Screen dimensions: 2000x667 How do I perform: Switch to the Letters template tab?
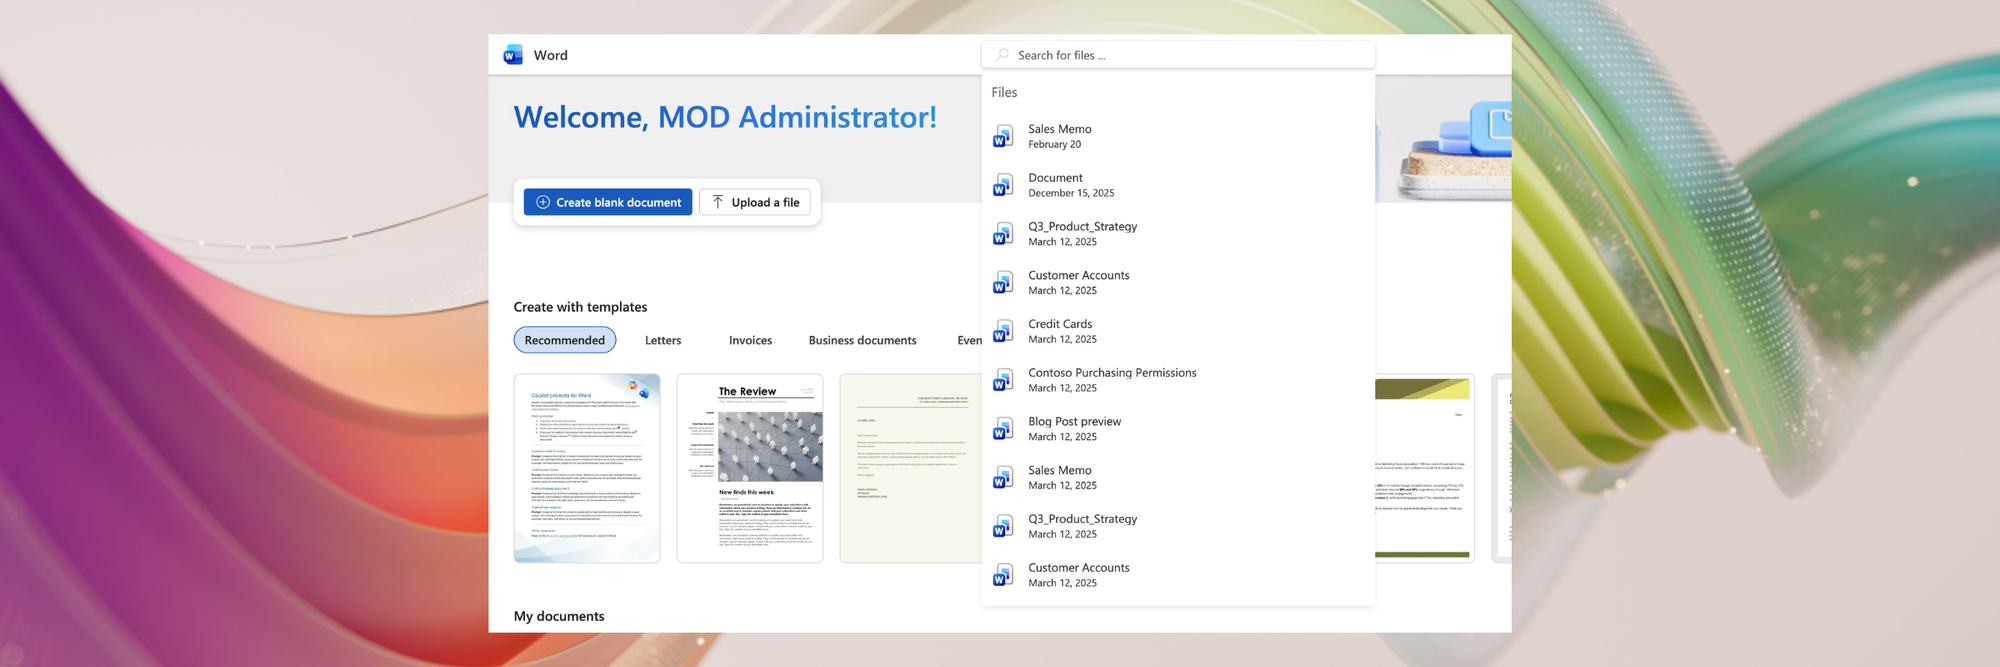click(x=663, y=340)
